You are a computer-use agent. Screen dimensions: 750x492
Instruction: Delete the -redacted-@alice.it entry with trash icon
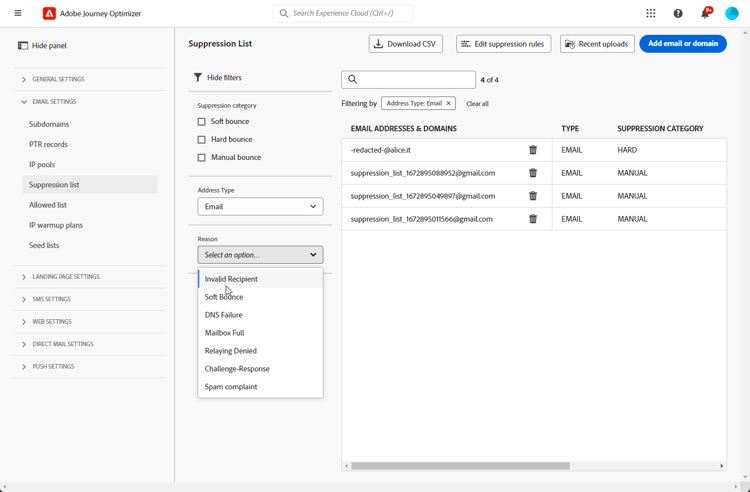pos(533,150)
